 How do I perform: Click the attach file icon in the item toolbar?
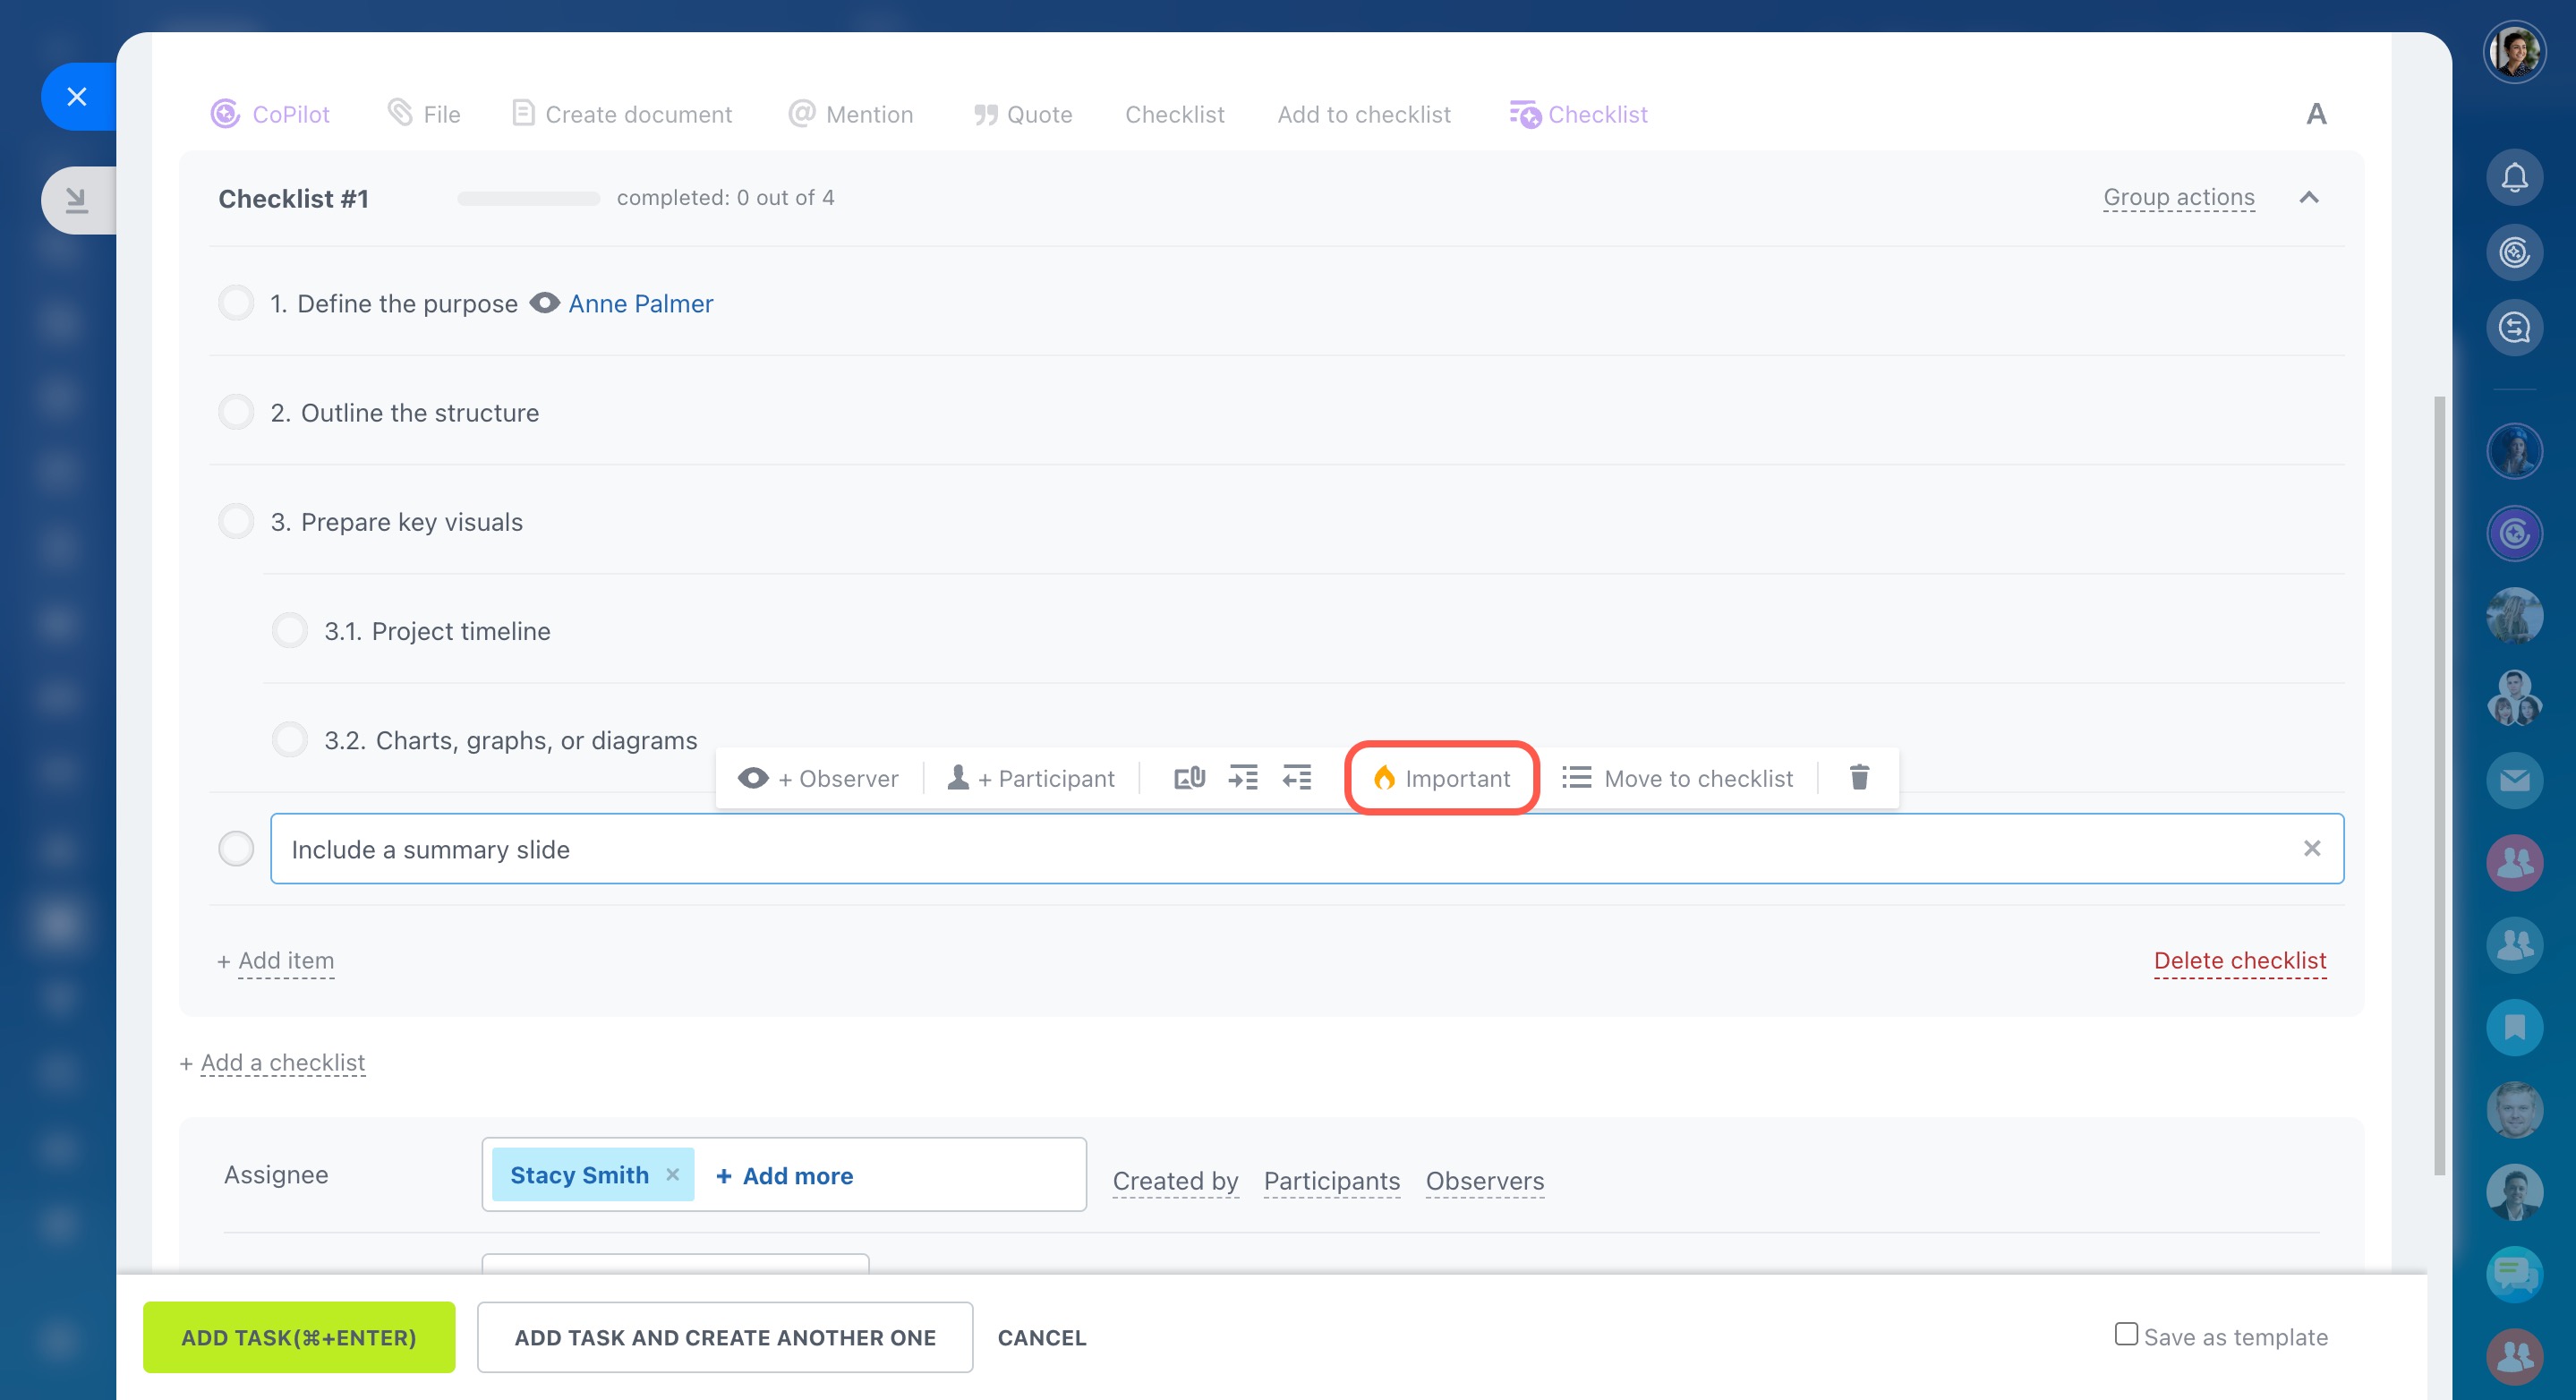[x=1189, y=778]
